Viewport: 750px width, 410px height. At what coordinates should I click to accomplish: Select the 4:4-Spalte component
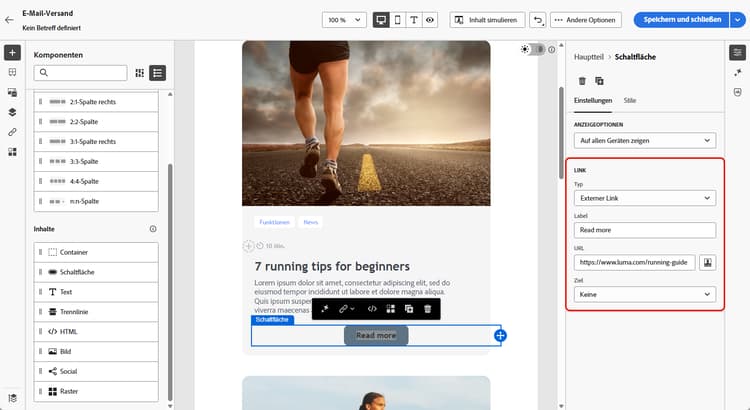(96, 181)
